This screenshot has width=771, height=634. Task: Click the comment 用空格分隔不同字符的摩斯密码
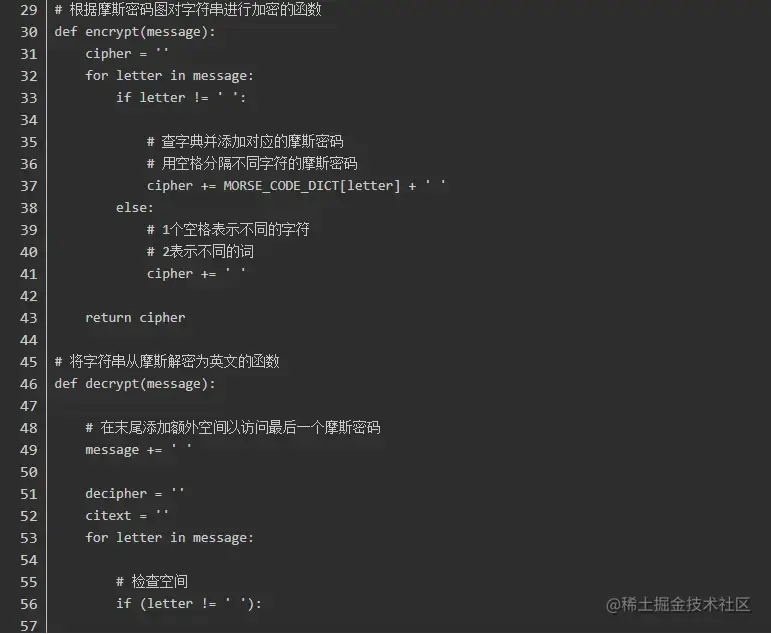252,163
